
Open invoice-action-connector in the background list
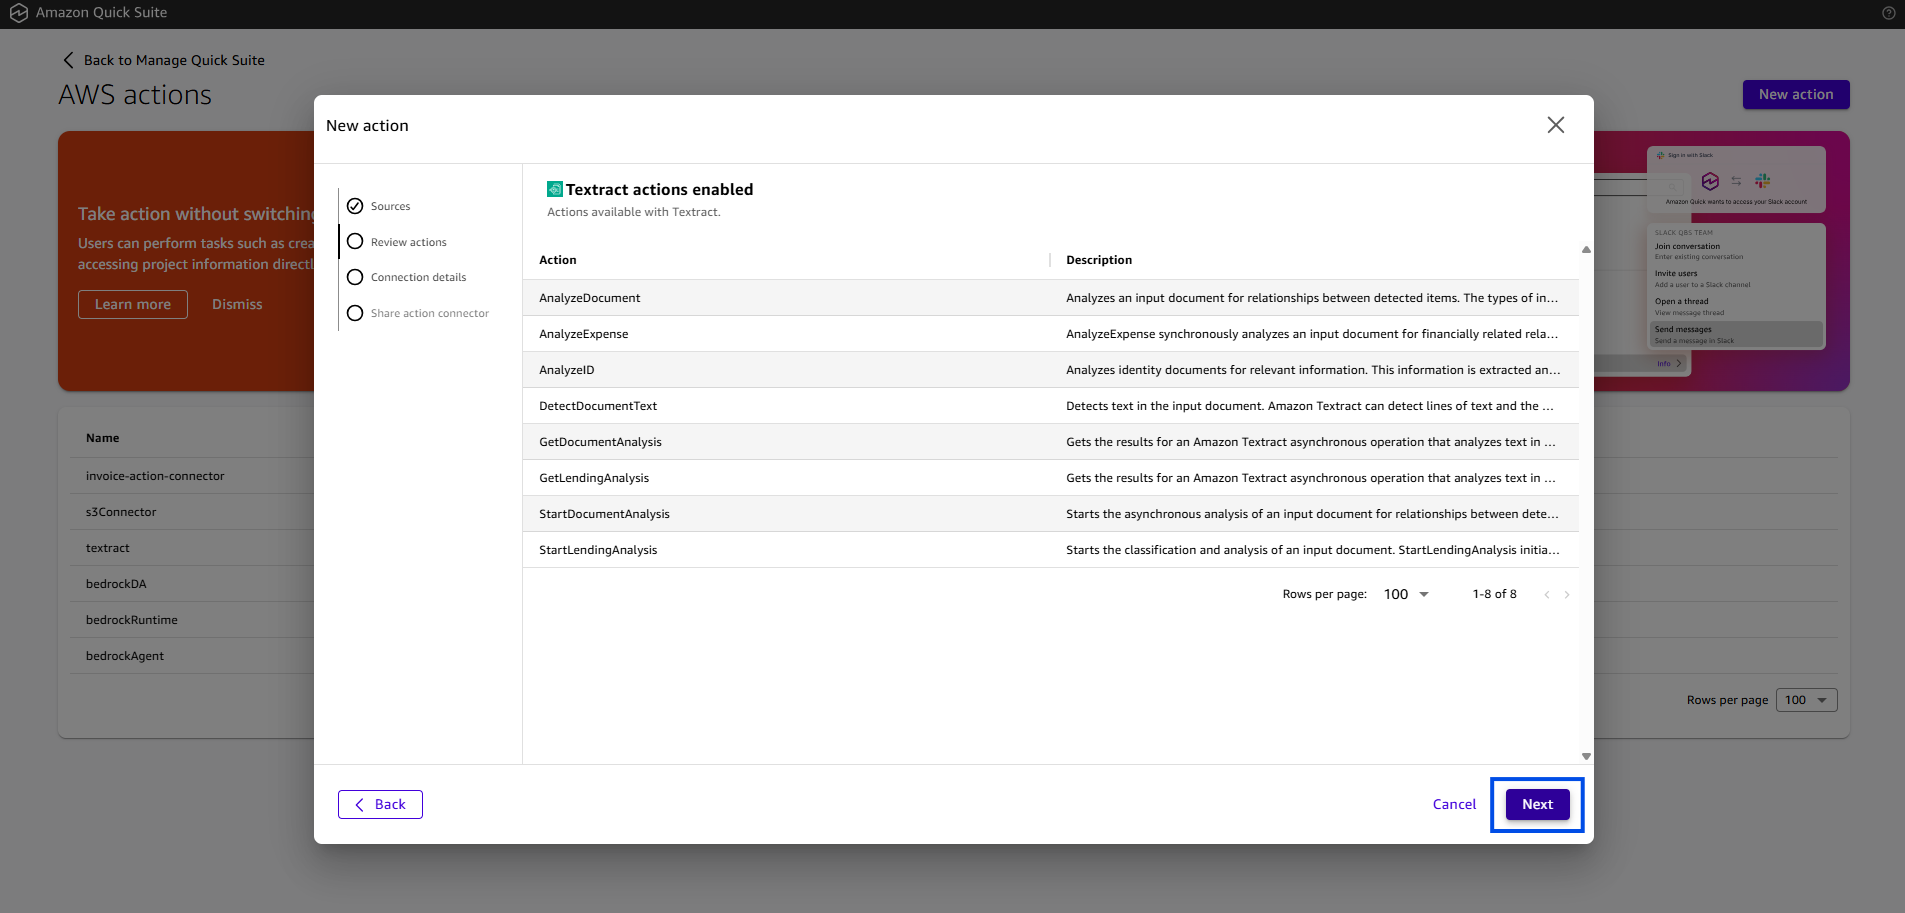click(155, 476)
